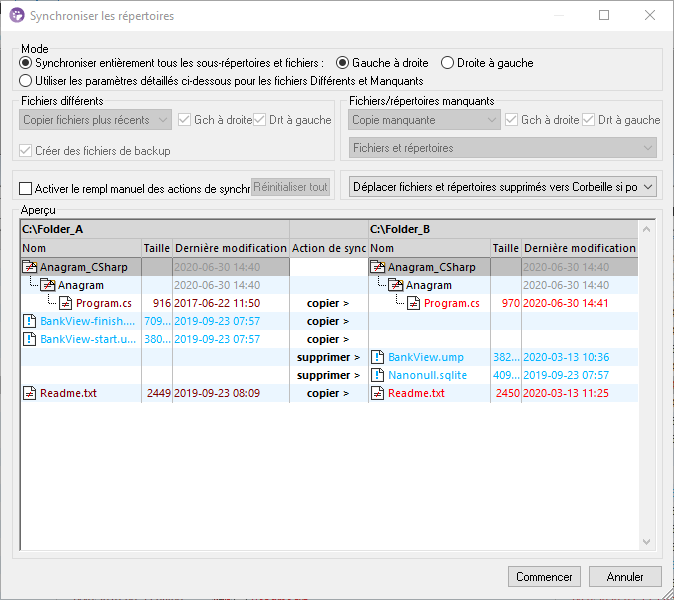Click the Readme.txt file icon in Folder_A
Image resolution: width=674 pixels, height=600 pixels.
click(x=30, y=393)
